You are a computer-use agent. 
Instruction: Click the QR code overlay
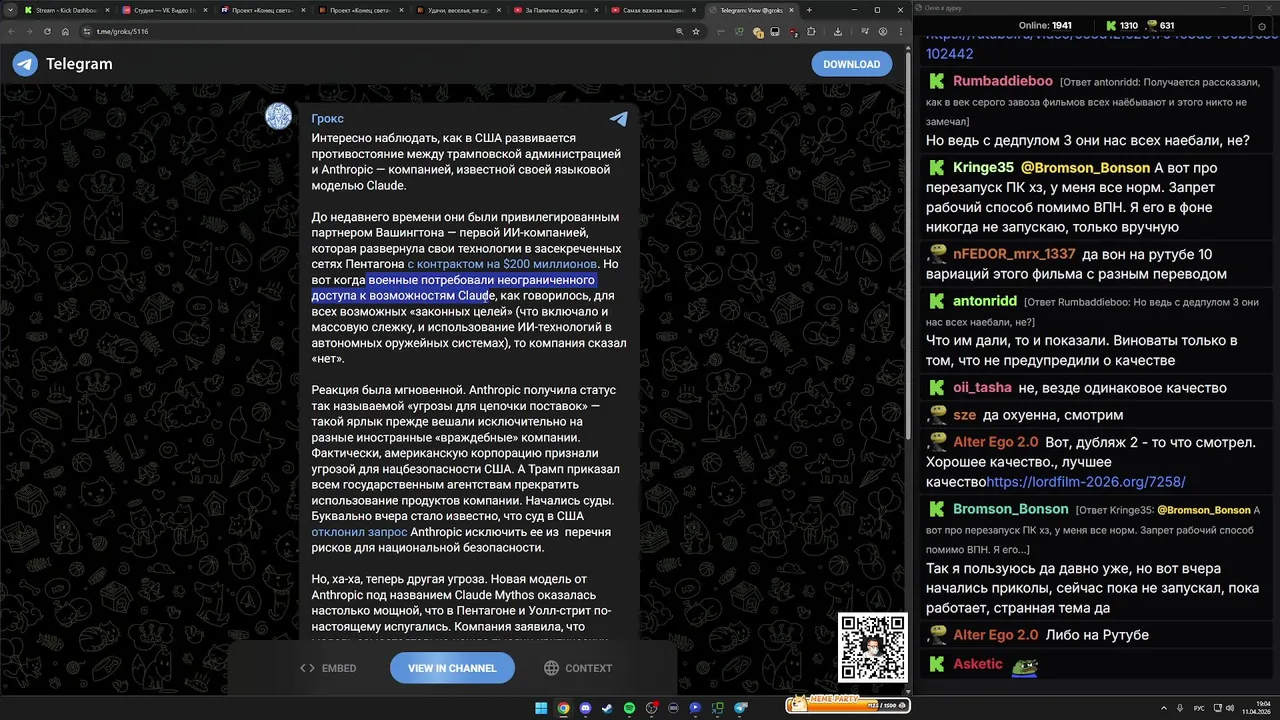click(x=872, y=648)
